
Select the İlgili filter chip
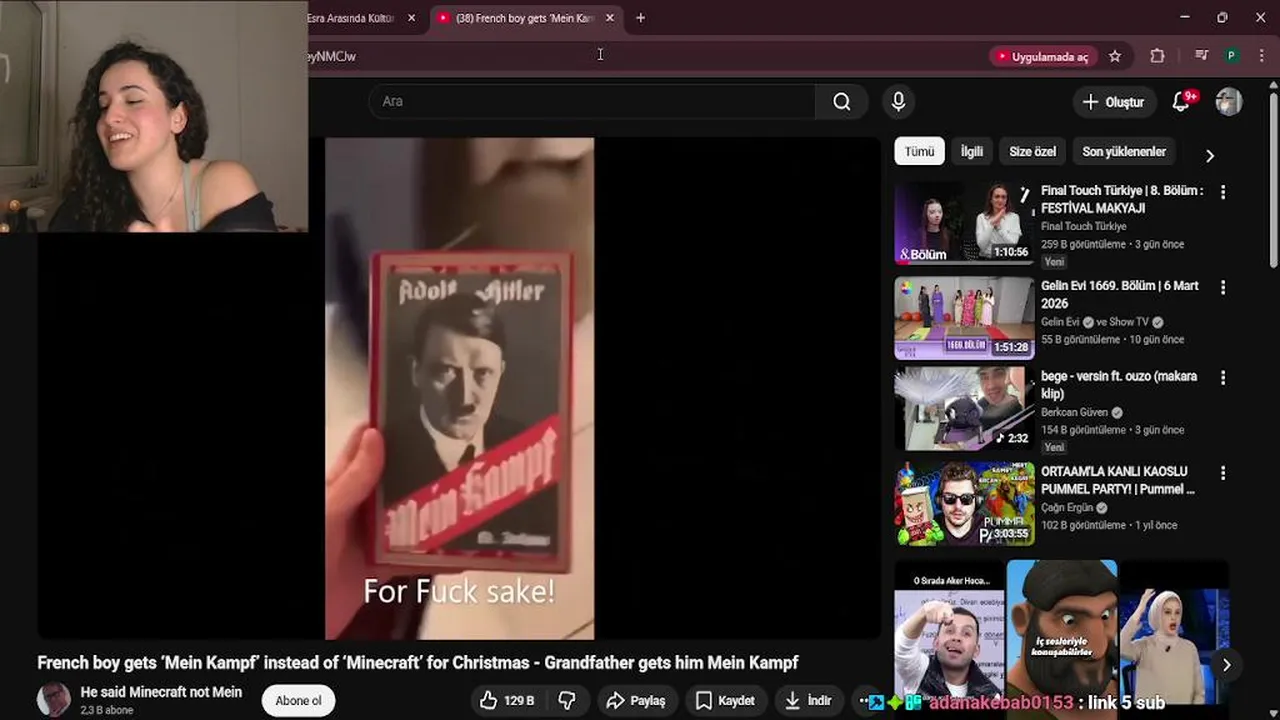click(971, 152)
